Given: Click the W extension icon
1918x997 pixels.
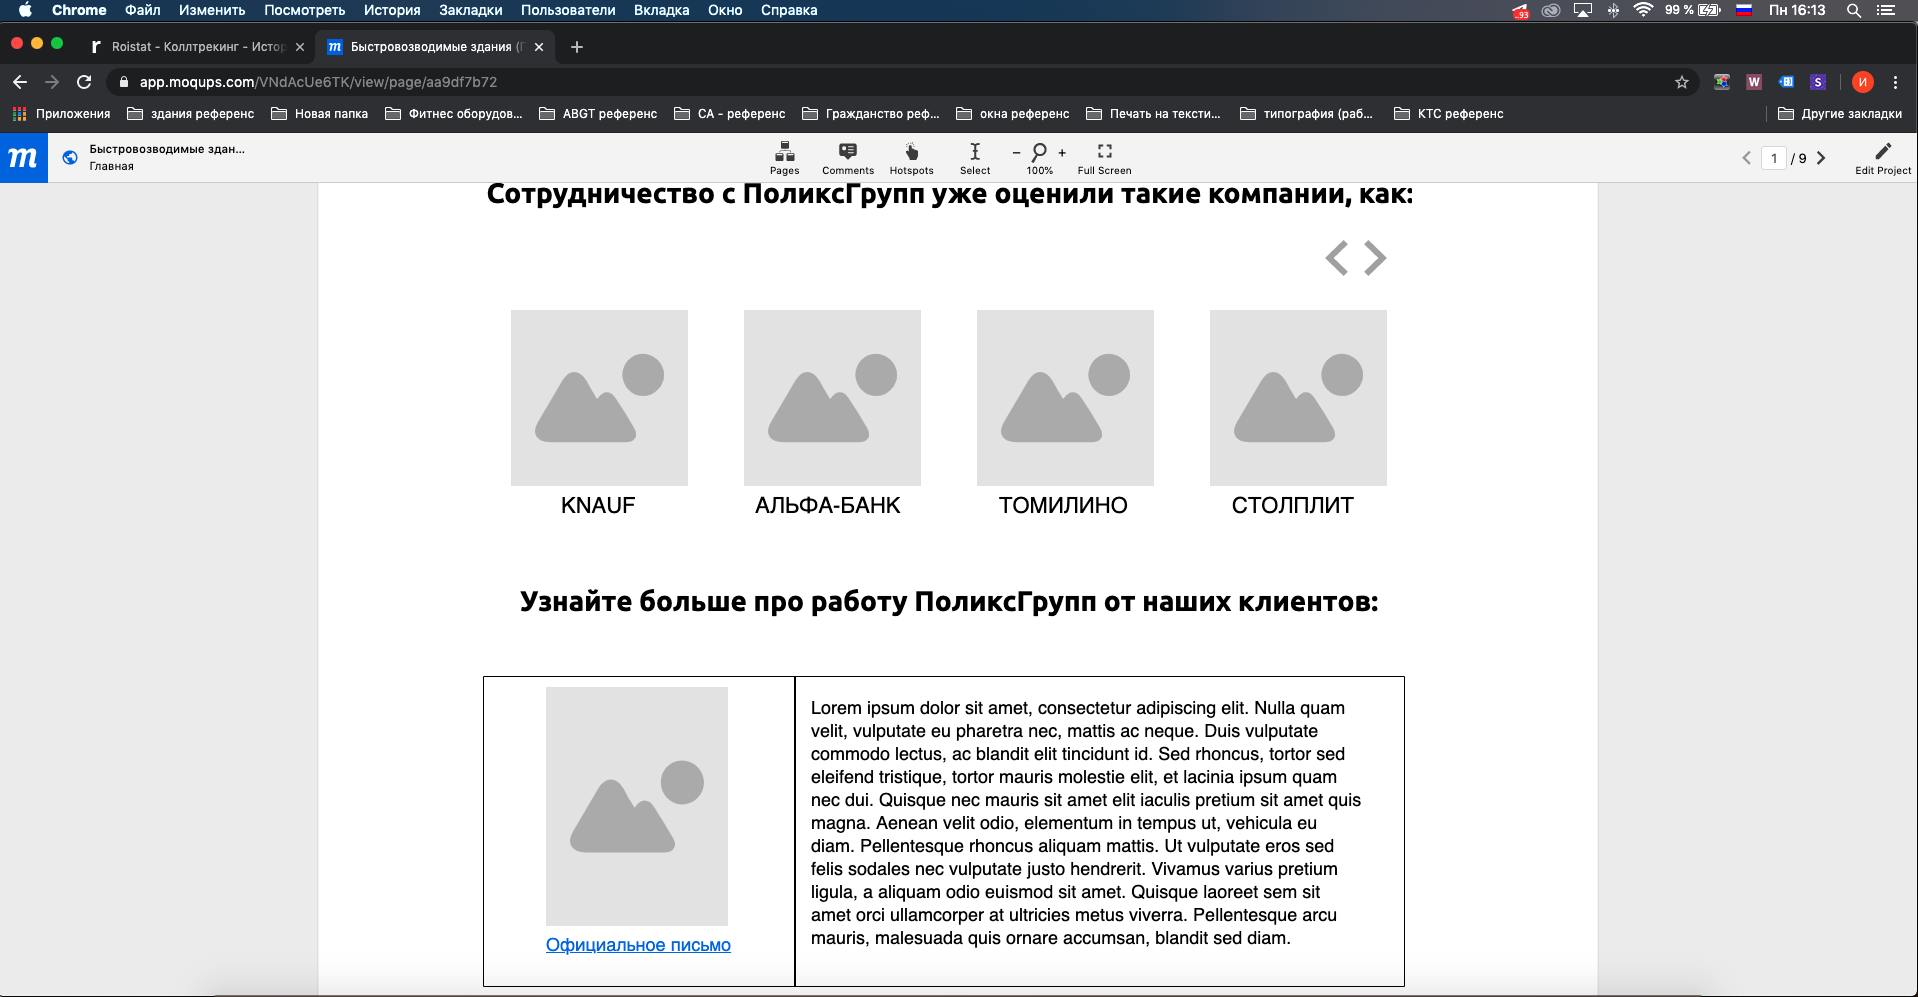Looking at the screenshot, I should pos(1754,82).
